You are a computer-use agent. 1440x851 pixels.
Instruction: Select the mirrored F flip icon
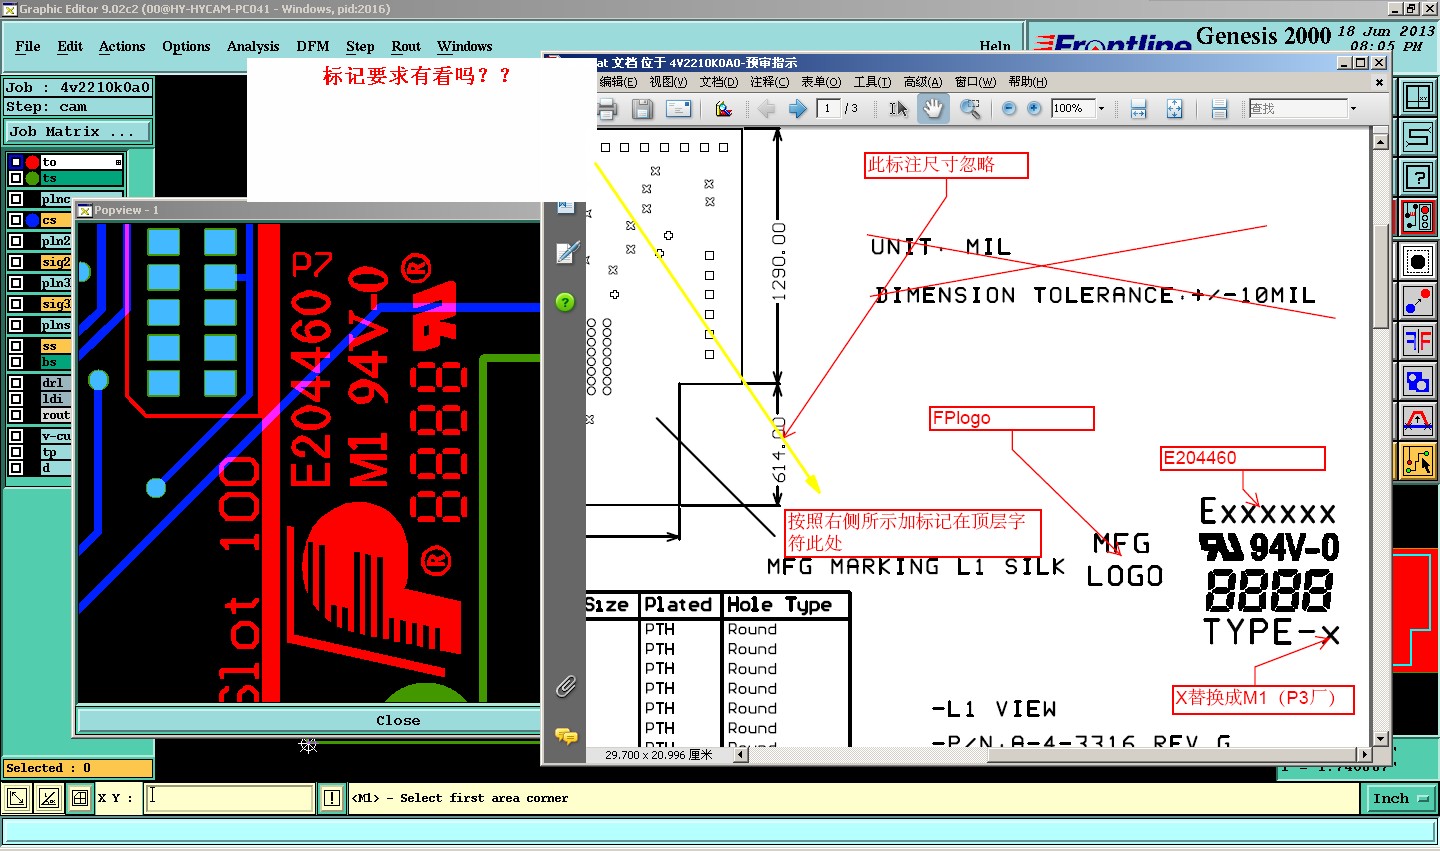click(x=1418, y=342)
